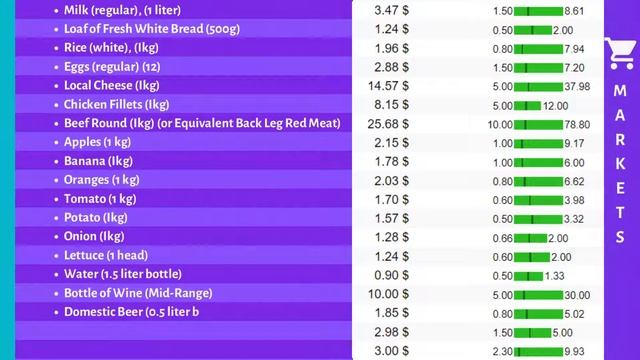This screenshot has height=360, width=640.
Task: Click the wine price range bar ending at 30.00
Action: (538, 295)
